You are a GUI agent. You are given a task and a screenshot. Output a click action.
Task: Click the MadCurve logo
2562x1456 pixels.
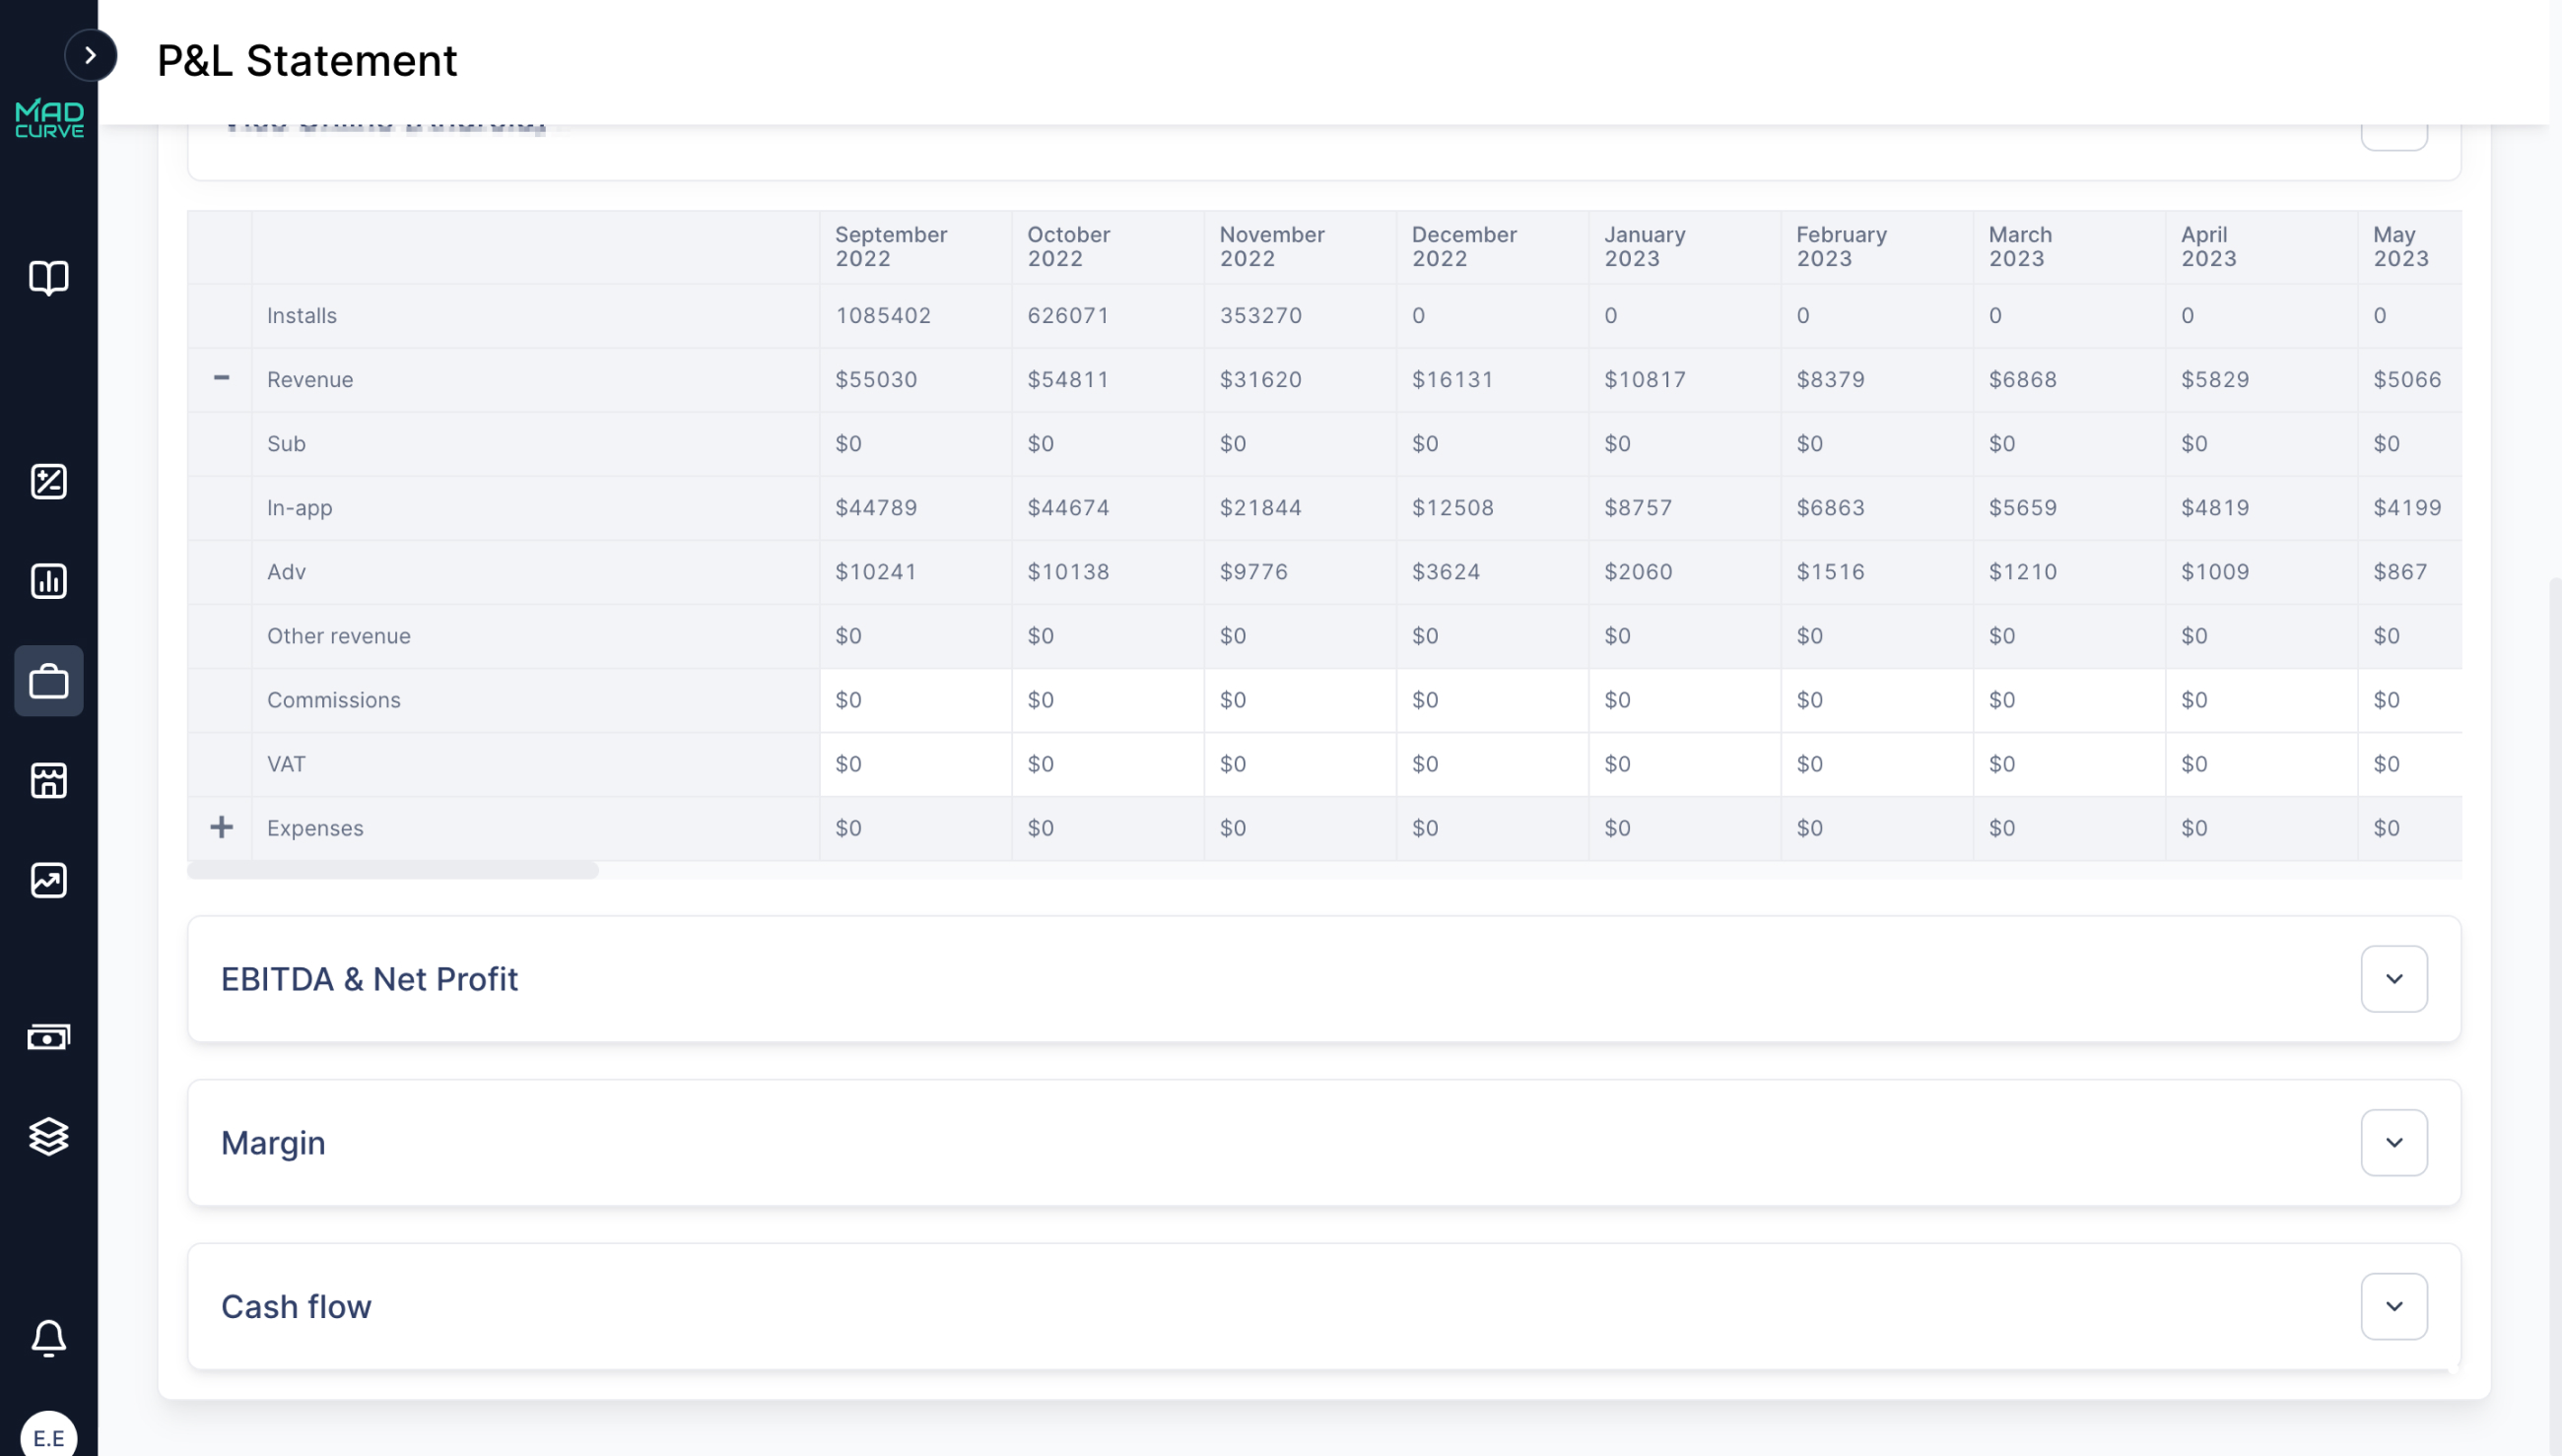[x=50, y=118]
